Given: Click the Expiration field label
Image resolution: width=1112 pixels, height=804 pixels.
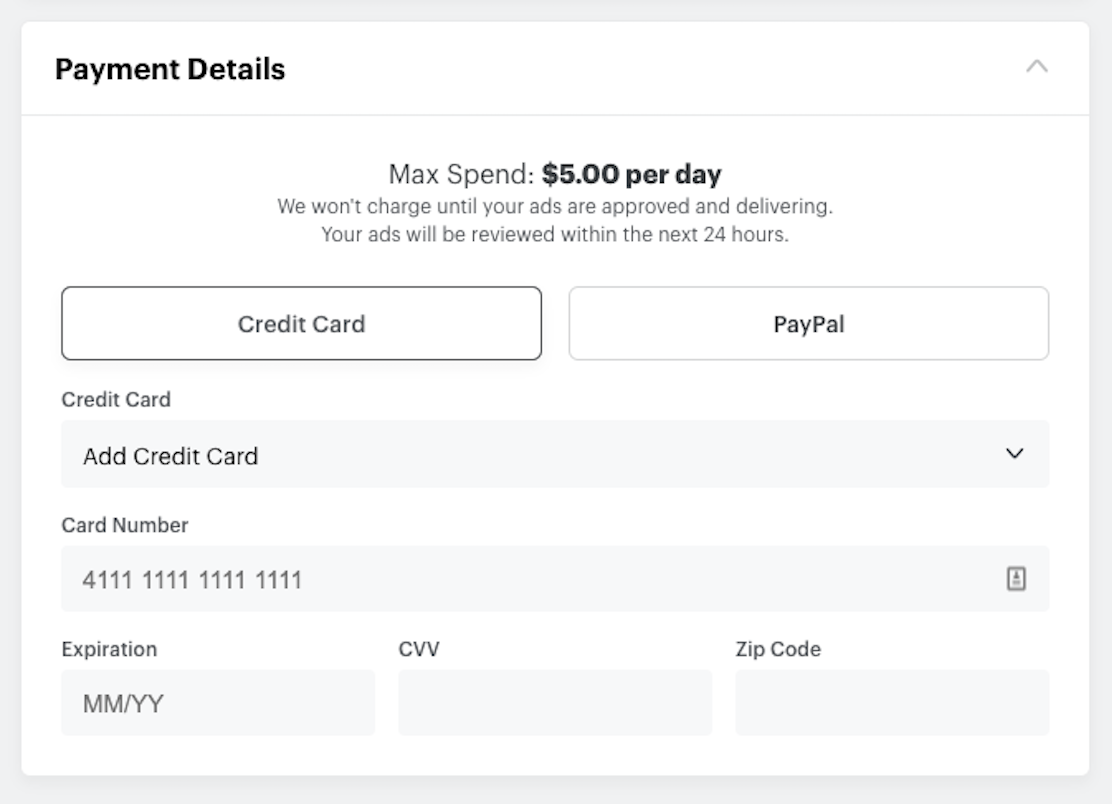Looking at the screenshot, I should (x=109, y=649).
